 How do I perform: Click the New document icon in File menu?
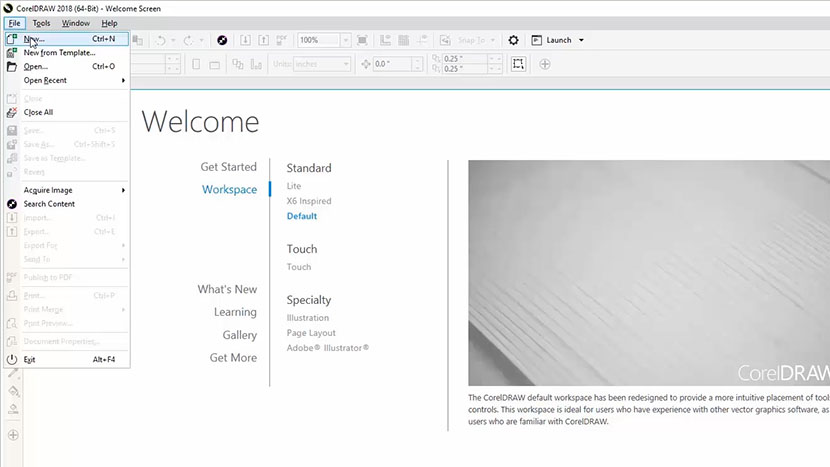click(x=12, y=39)
